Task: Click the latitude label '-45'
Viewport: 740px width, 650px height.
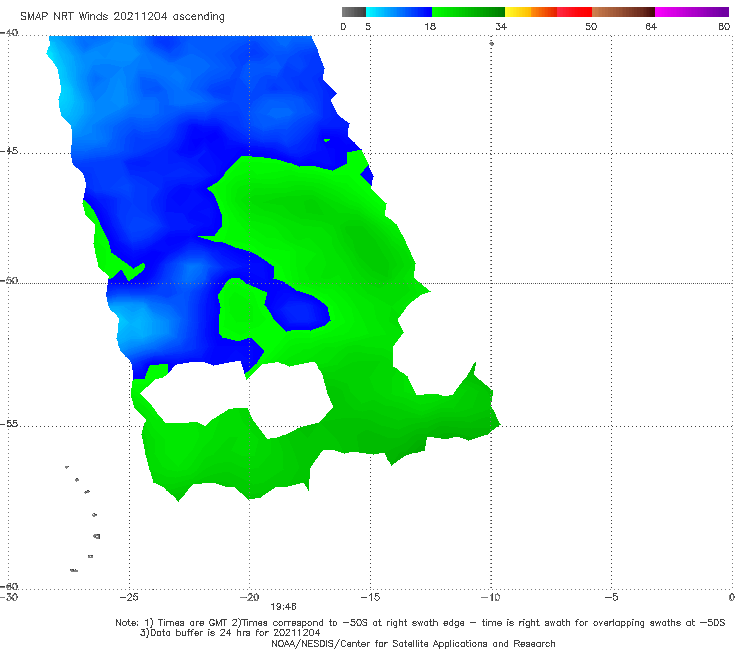Action: pos(9,151)
